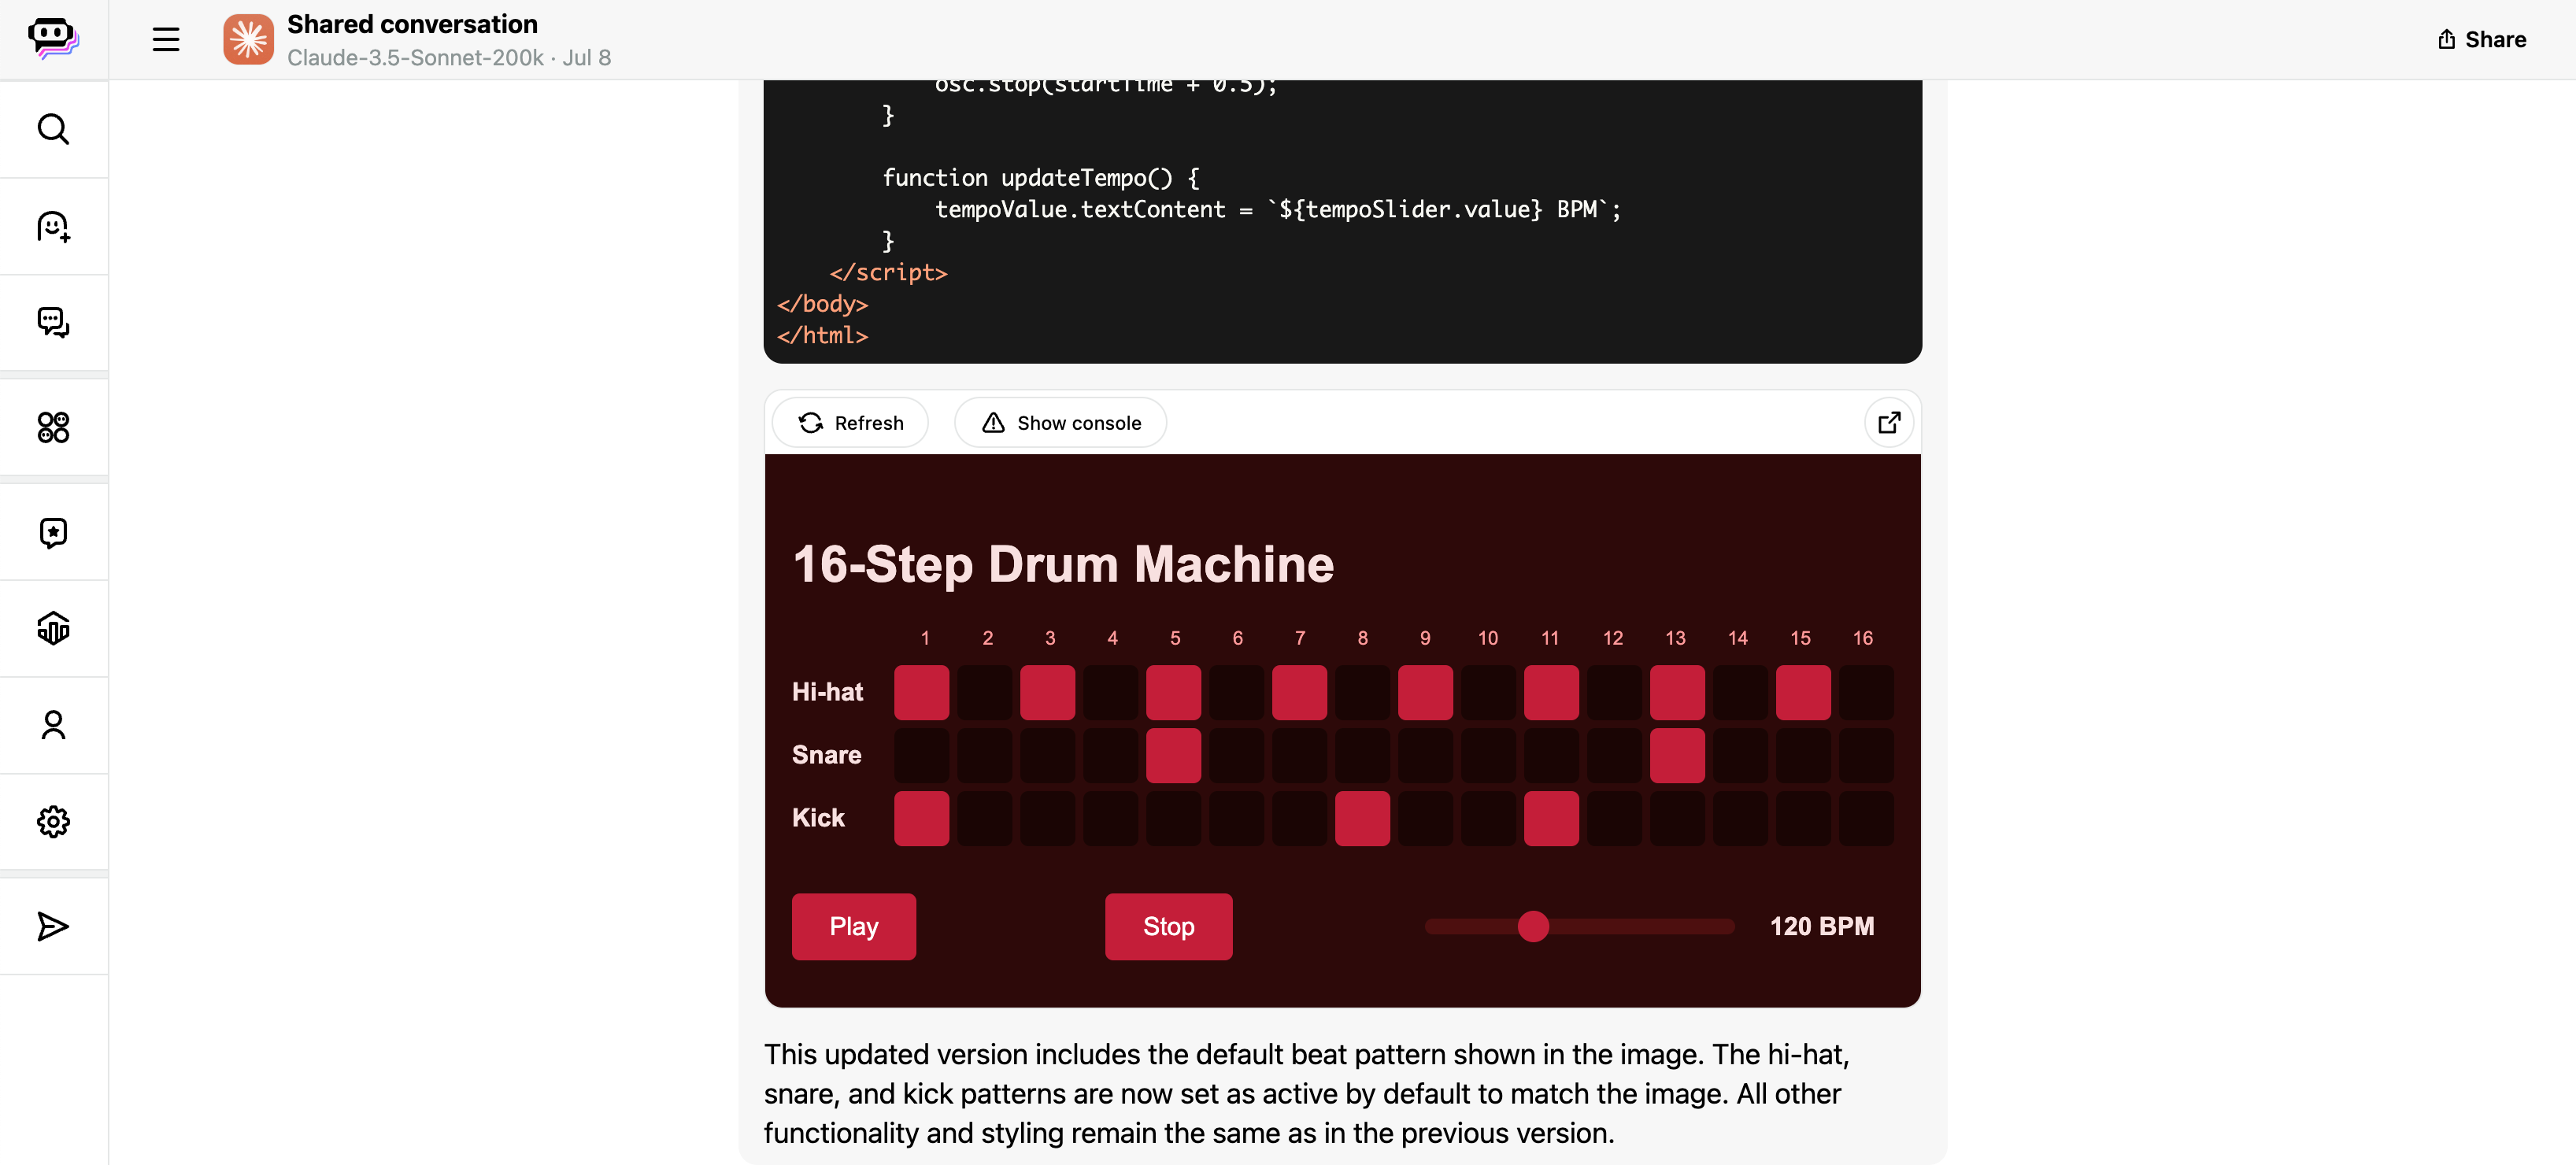
Task: Toggle Hi-hat step 1 active beat
Action: tap(922, 690)
